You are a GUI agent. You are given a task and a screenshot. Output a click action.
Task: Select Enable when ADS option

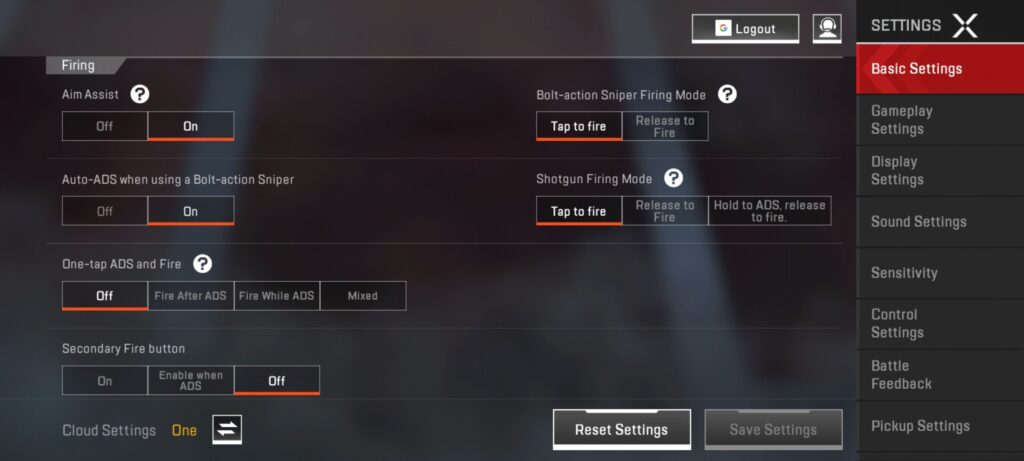191,381
